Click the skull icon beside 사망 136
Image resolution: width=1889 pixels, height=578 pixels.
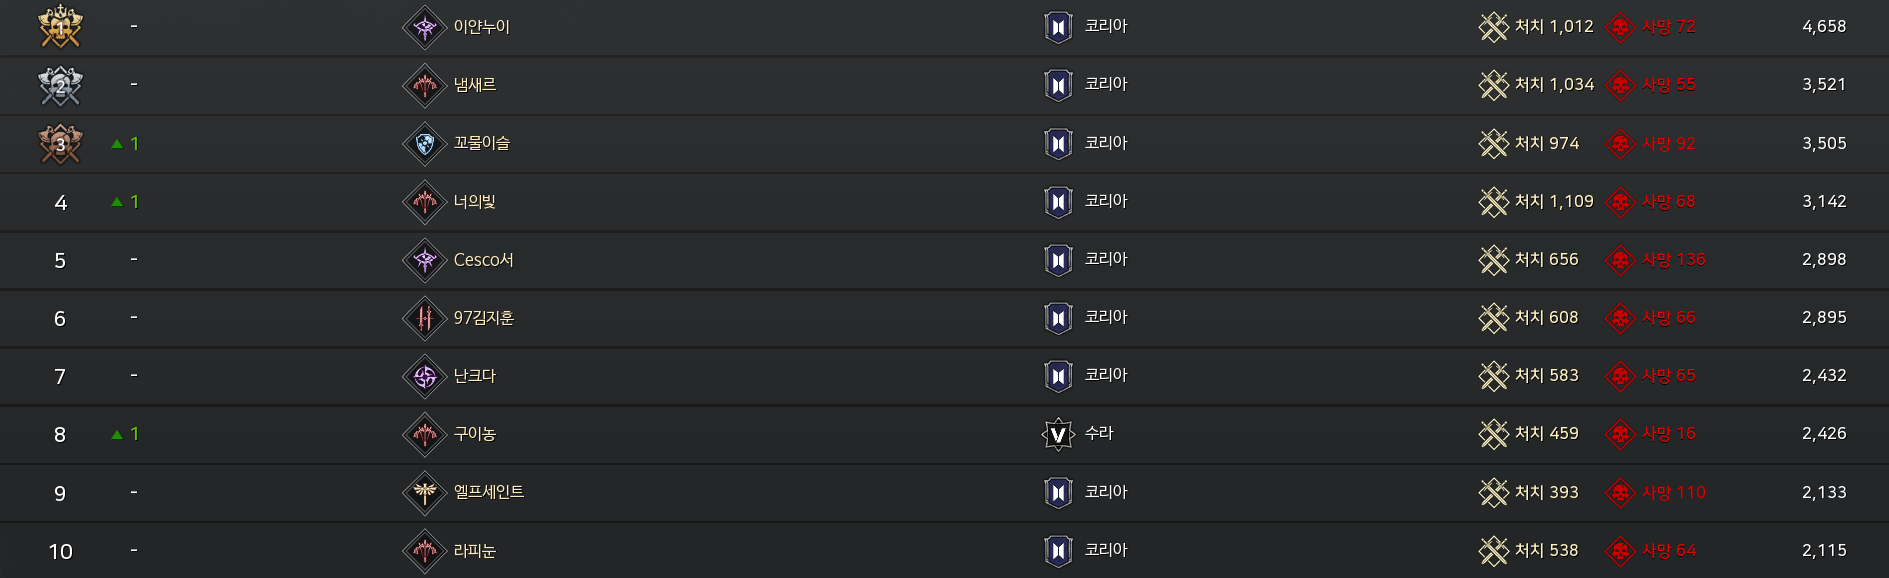pyautogui.click(x=1619, y=260)
